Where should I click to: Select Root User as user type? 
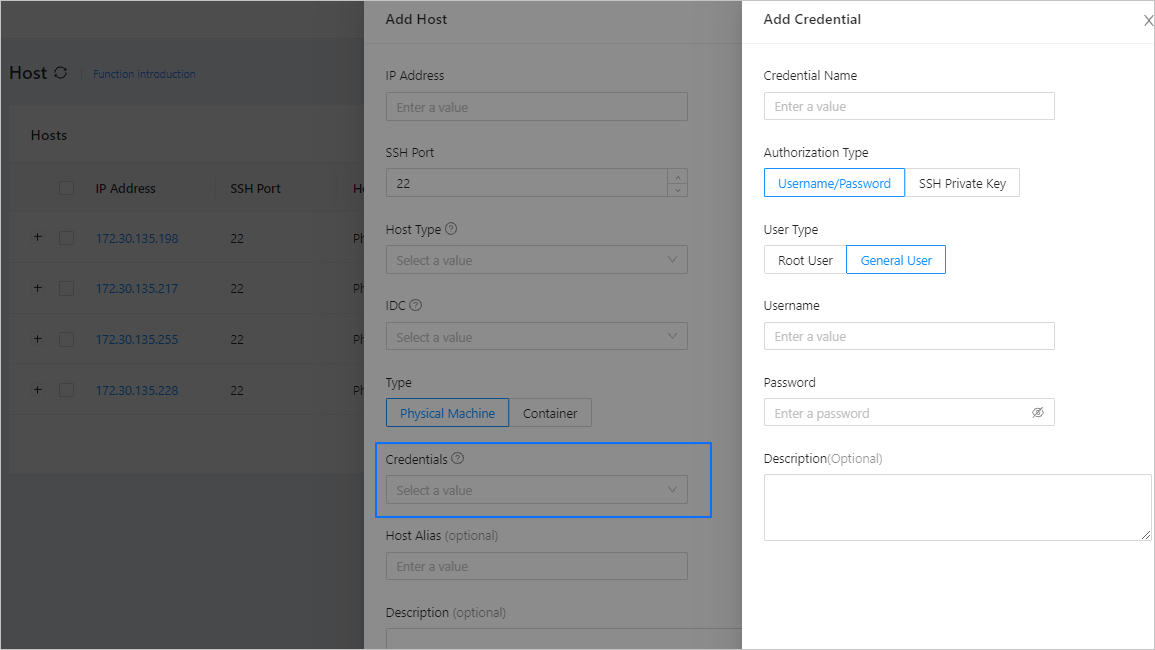pyautogui.click(x=805, y=260)
